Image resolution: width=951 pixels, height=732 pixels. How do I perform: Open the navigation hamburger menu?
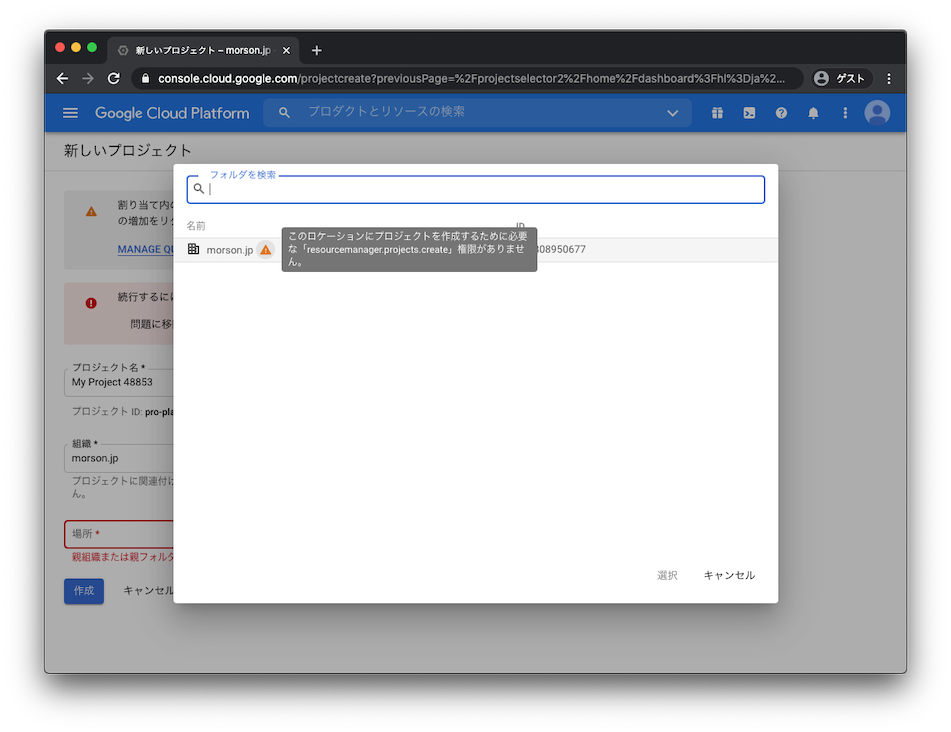coord(70,113)
